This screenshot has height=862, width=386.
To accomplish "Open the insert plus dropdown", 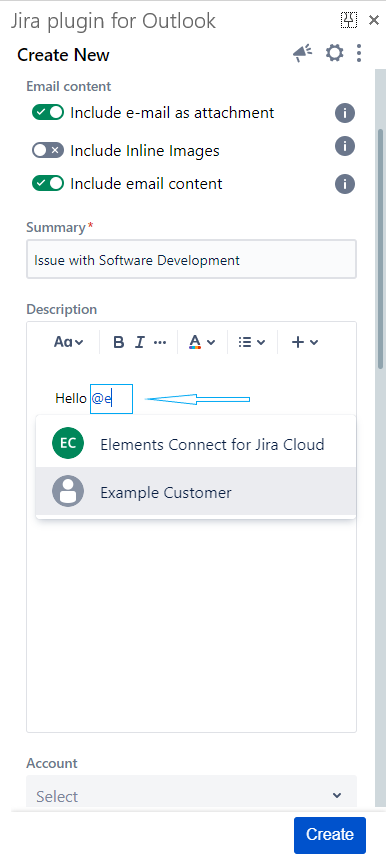I will (x=305, y=342).
